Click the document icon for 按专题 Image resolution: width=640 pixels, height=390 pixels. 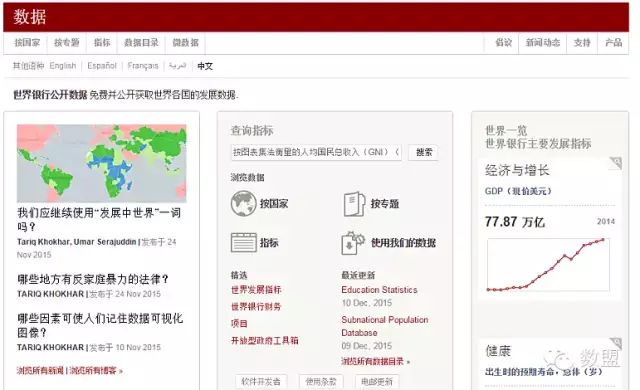coord(354,204)
